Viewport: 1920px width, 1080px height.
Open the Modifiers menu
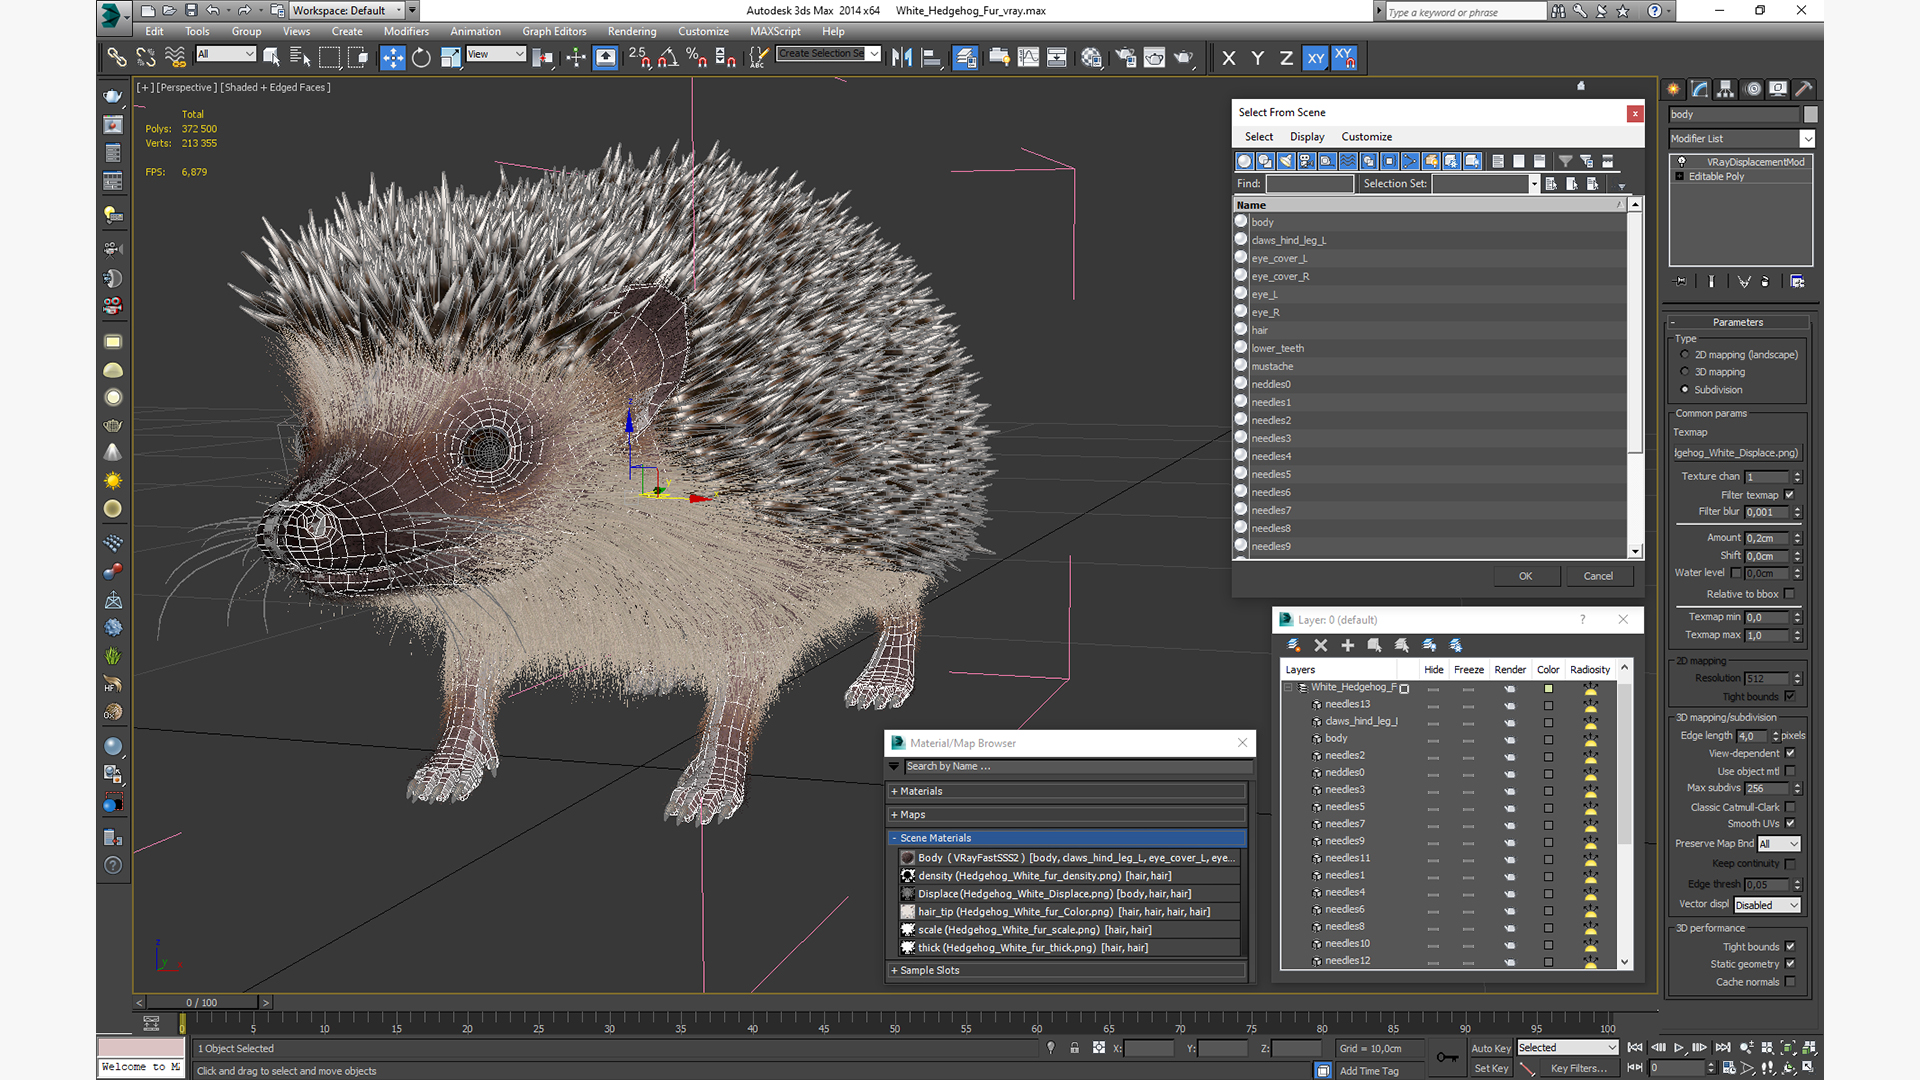click(406, 31)
